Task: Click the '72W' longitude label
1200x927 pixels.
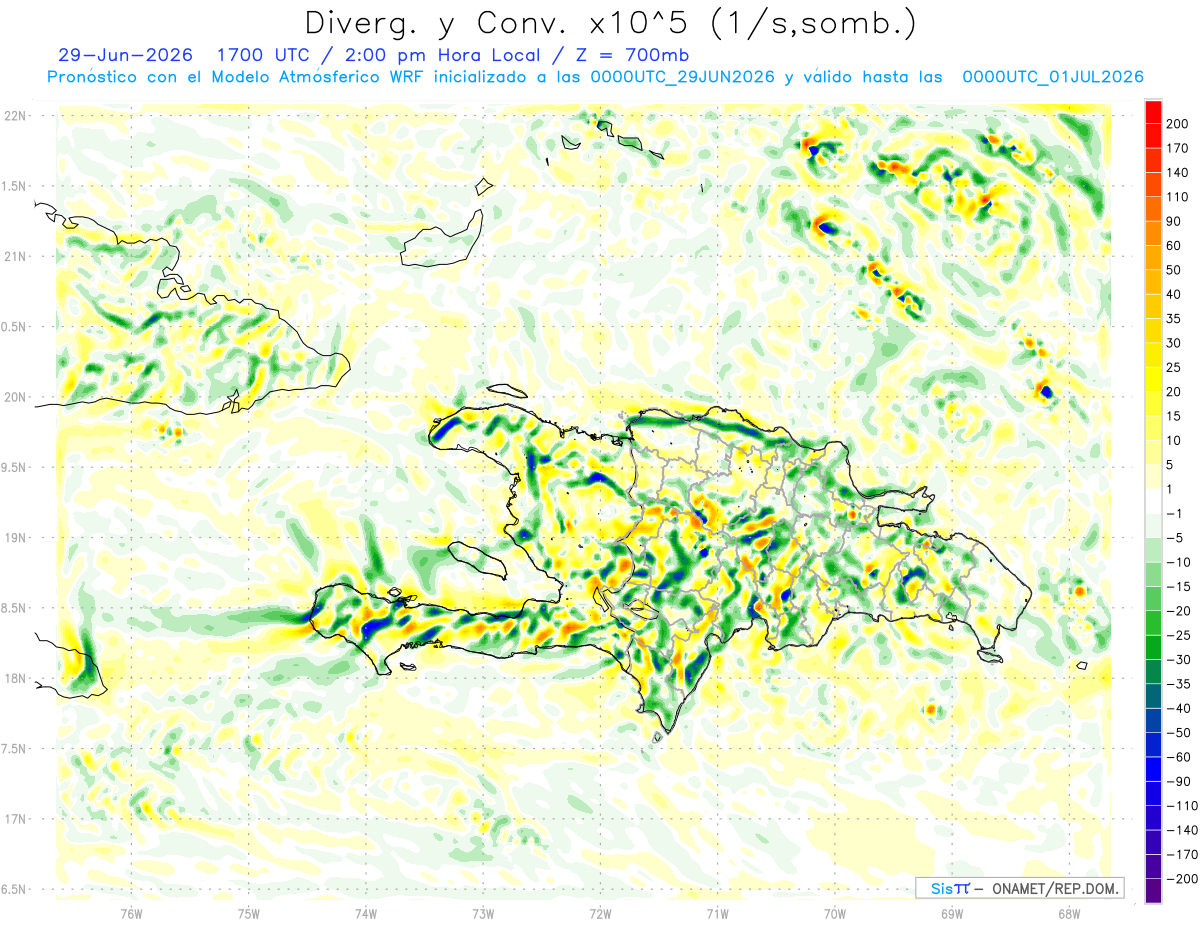Action: (x=600, y=913)
